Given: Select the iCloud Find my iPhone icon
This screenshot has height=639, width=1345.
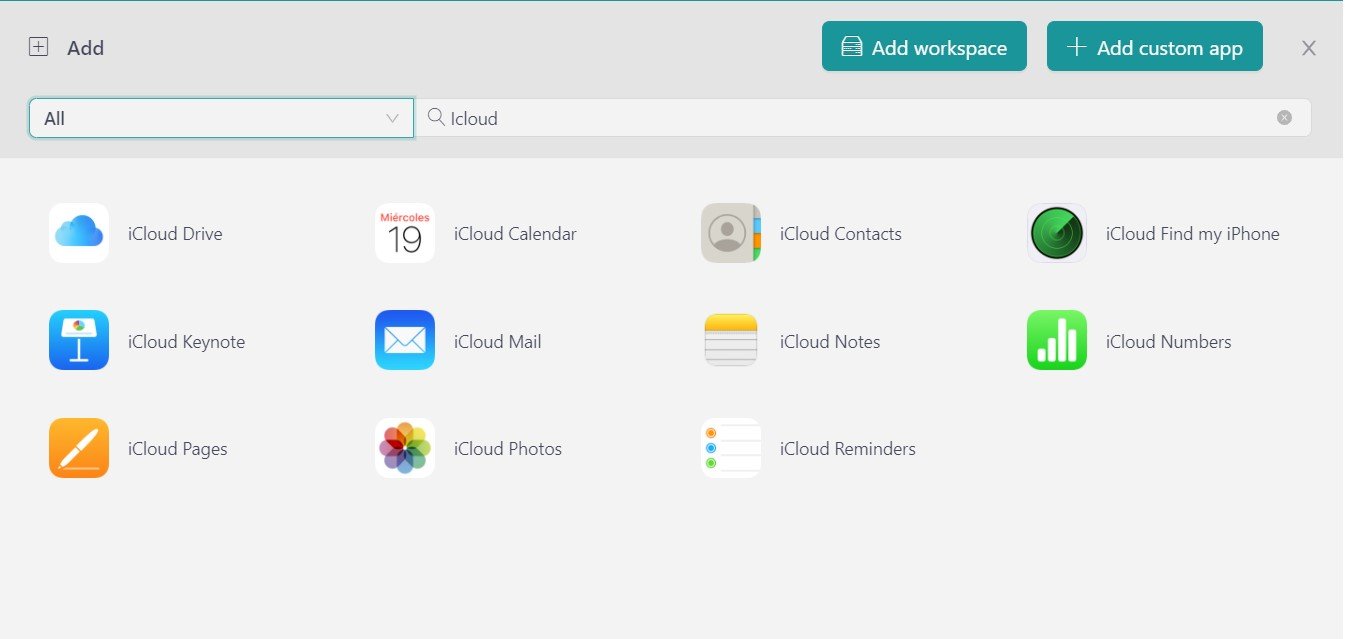Looking at the screenshot, I should [x=1057, y=233].
